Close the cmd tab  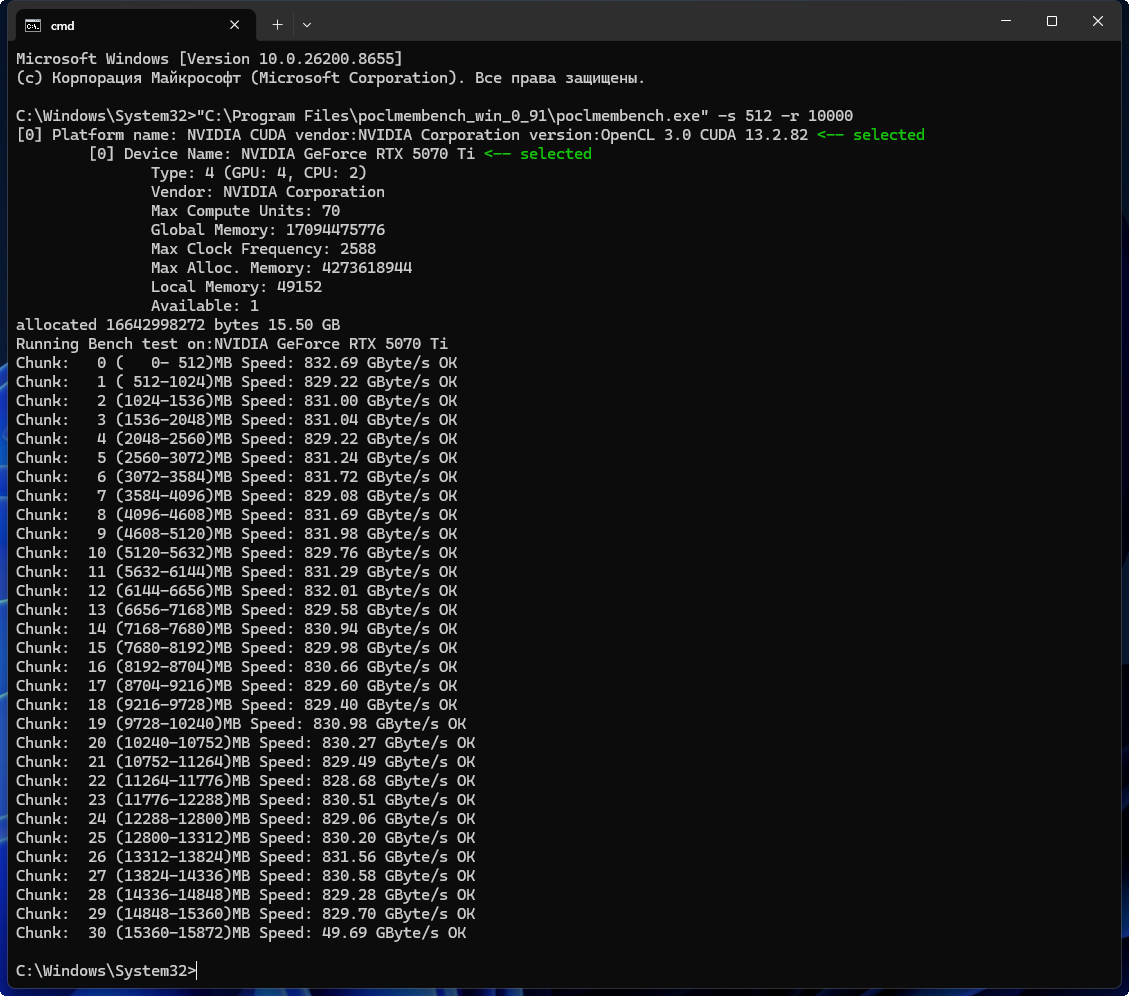click(x=234, y=24)
